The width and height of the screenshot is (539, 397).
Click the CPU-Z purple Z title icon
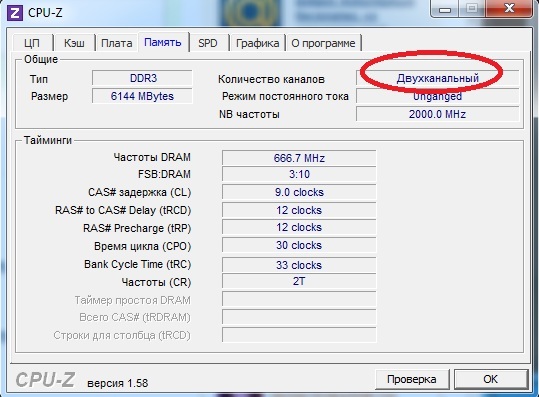[15, 13]
